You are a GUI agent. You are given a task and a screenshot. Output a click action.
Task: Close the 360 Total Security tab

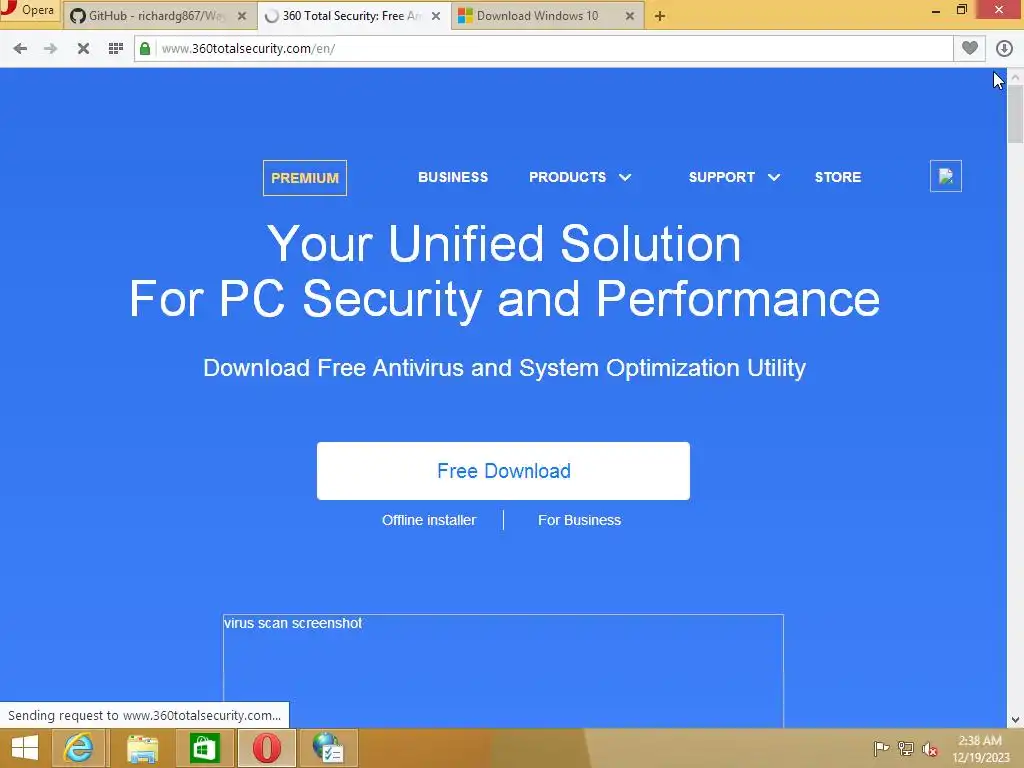coord(436,16)
